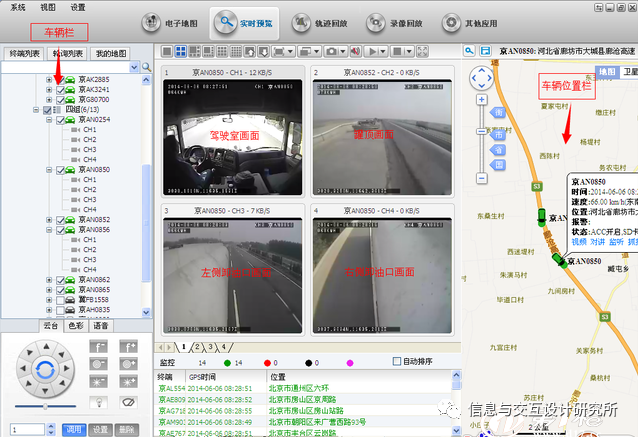Switch to 色彩 tab

(x=76, y=326)
